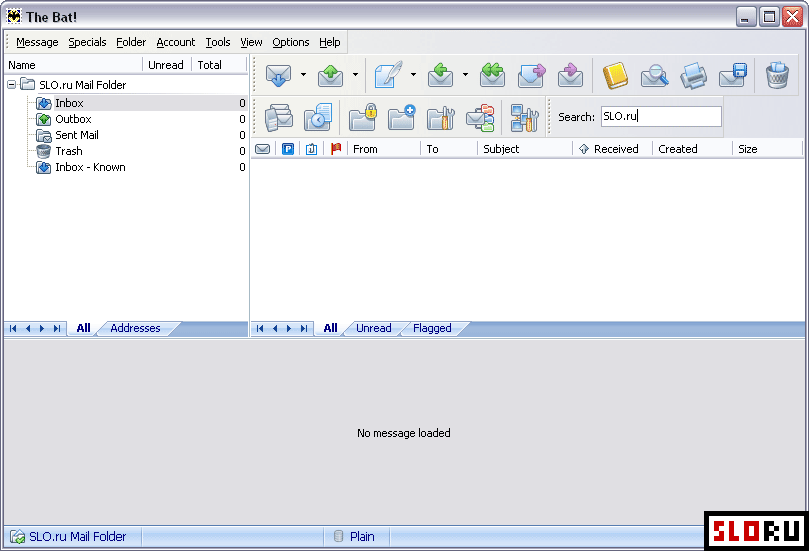Image resolution: width=809 pixels, height=551 pixels.
Task: Switch to Addresses tab in folder pane
Action: tap(135, 328)
